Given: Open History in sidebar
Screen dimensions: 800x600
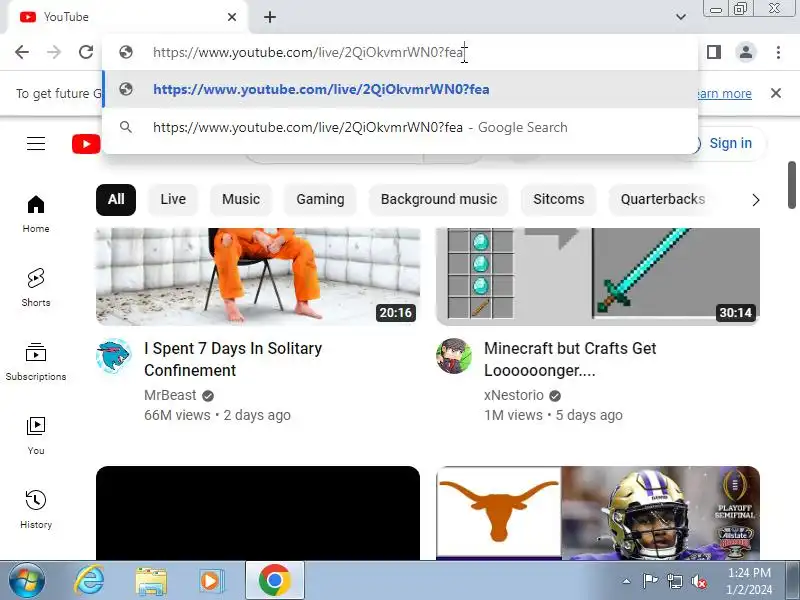Looking at the screenshot, I should (x=36, y=510).
